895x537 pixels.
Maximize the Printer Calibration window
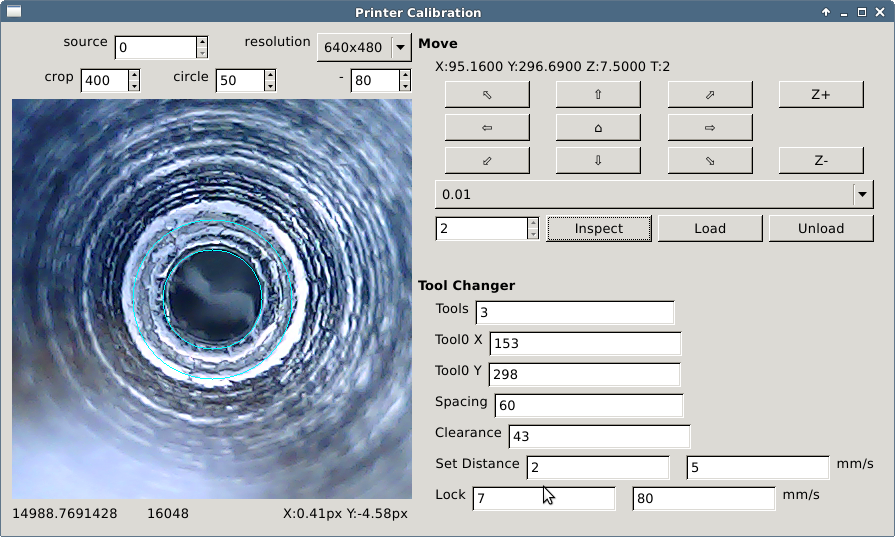tap(862, 12)
